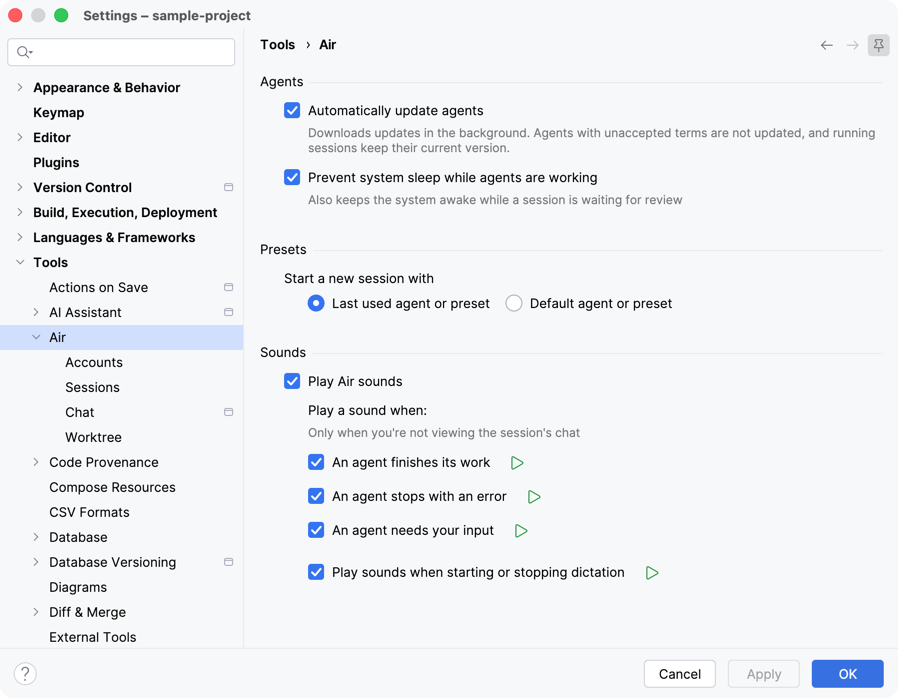The height and width of the screenshot is (698, 898).
Task: Play preview sound for agent finishes work
Action: 517,463
